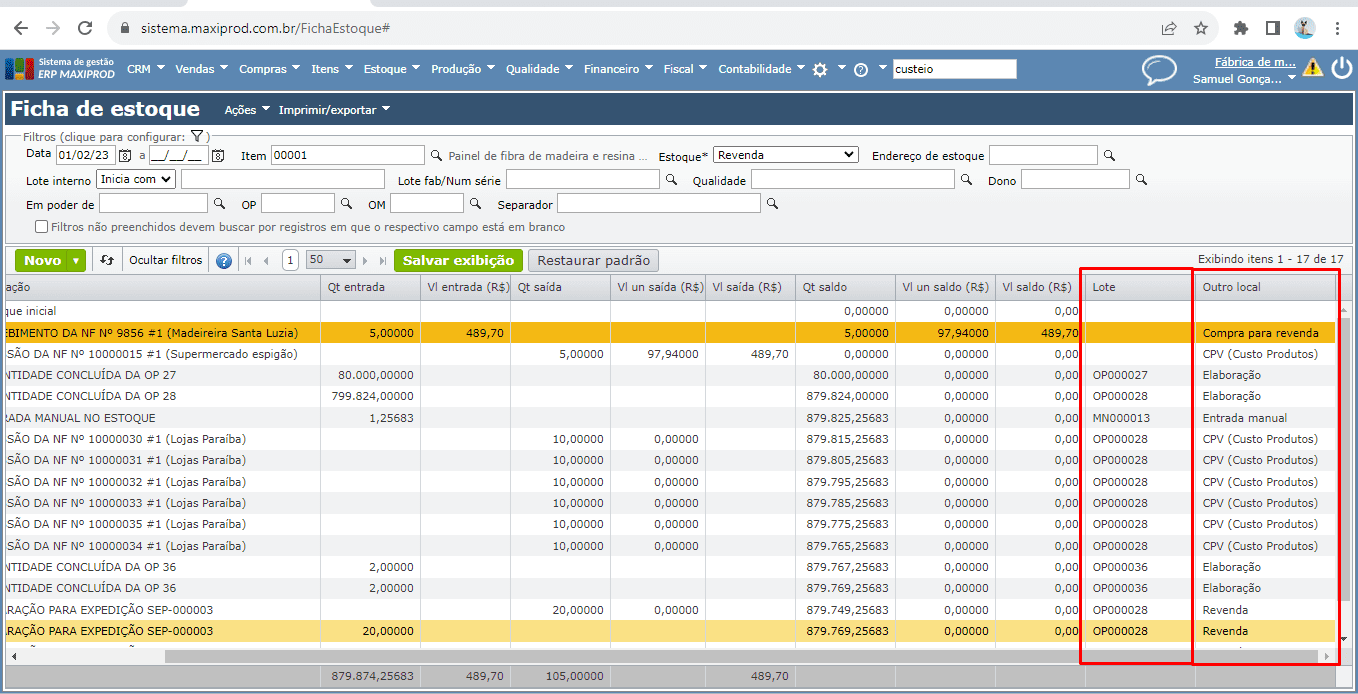Click the magnifier next to the Item field
Viewport: 1358px width, 694px height.
click(436, 156)
